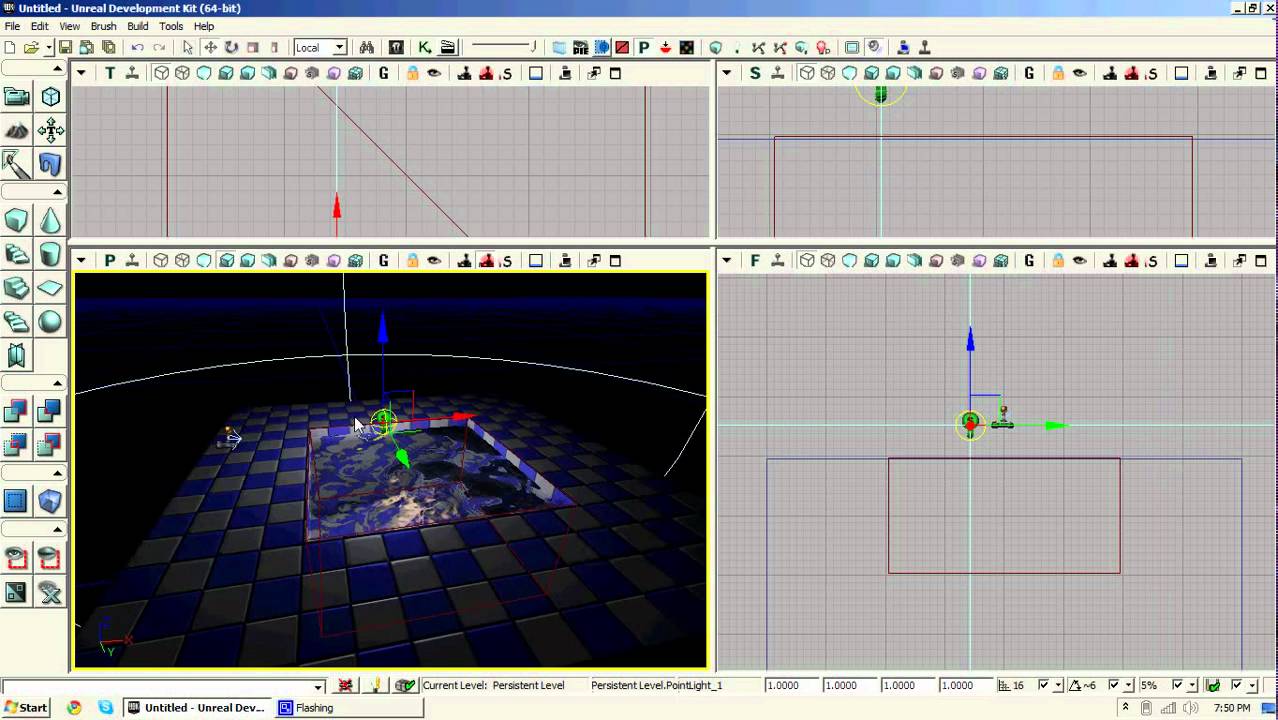Open the Matinee clapperboard tool
Image resolution: width=1278 pixels, height=720 pixels.
coord(447,47)
